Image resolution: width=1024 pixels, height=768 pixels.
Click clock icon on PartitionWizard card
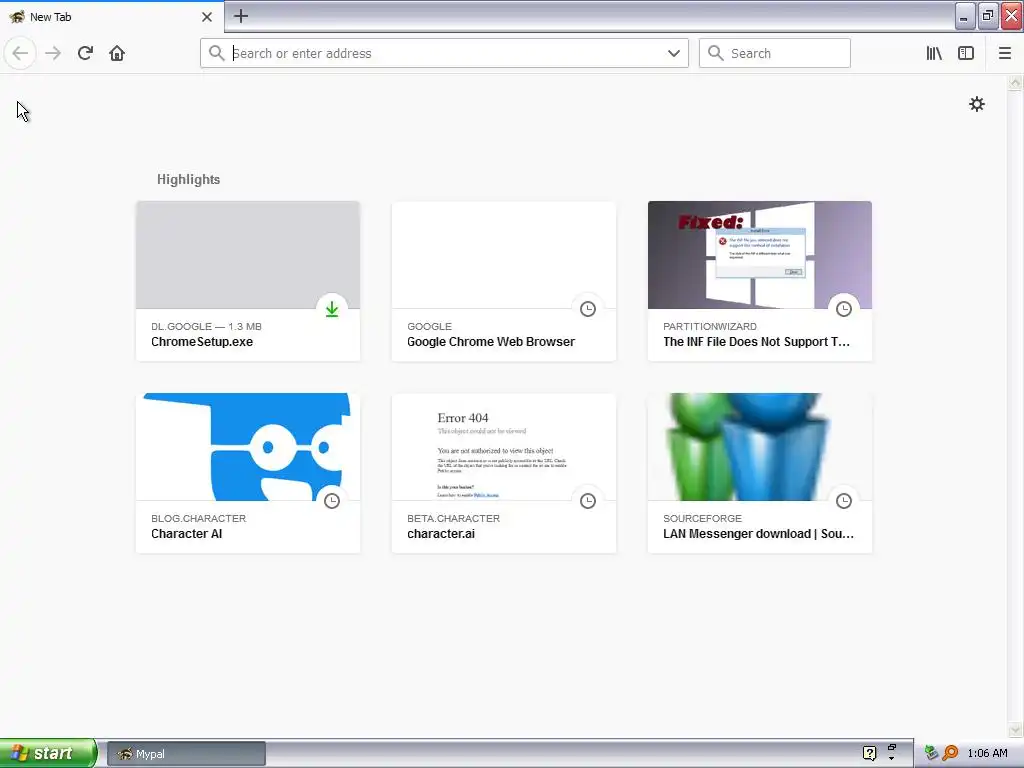(844, 309)
